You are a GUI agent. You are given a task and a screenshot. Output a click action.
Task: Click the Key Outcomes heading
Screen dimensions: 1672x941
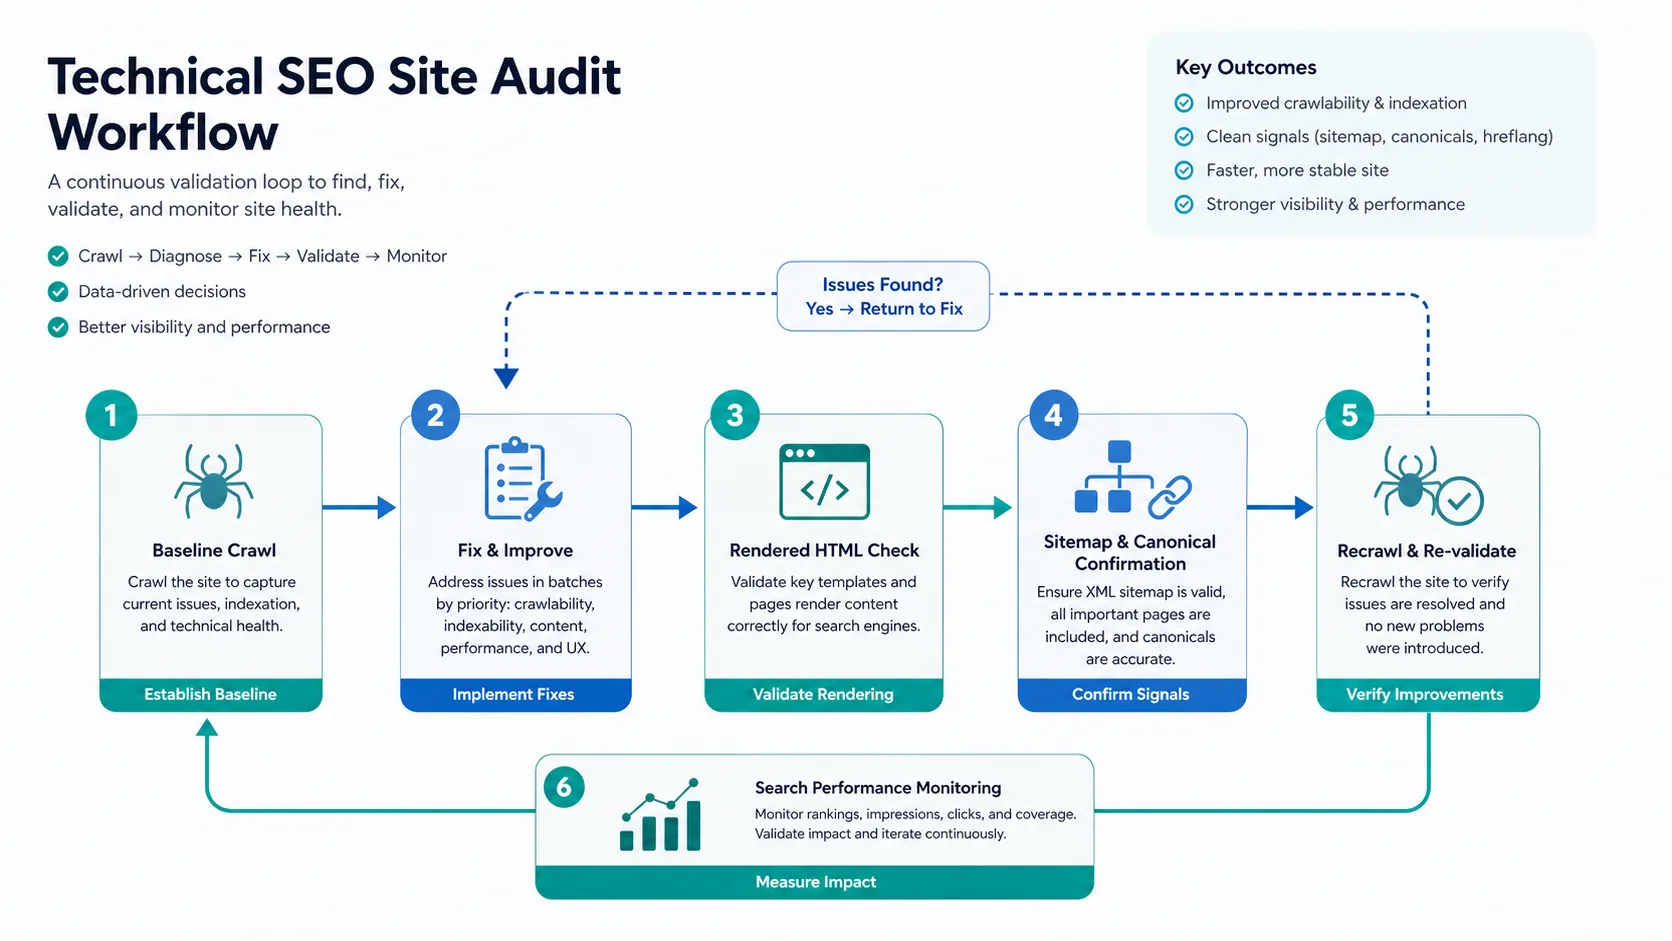(1246, 67)
